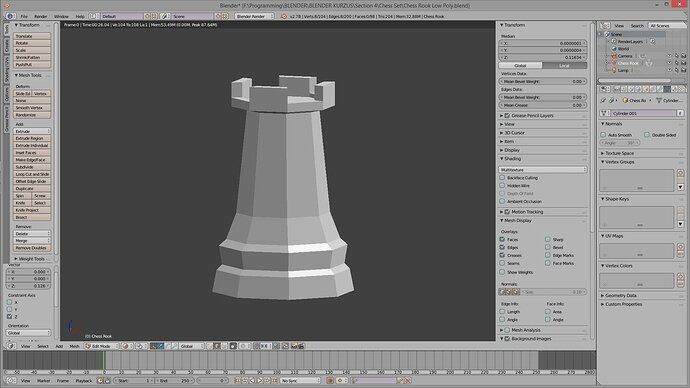
Task: Open the Info editor type icon
Action: [10, 16]
